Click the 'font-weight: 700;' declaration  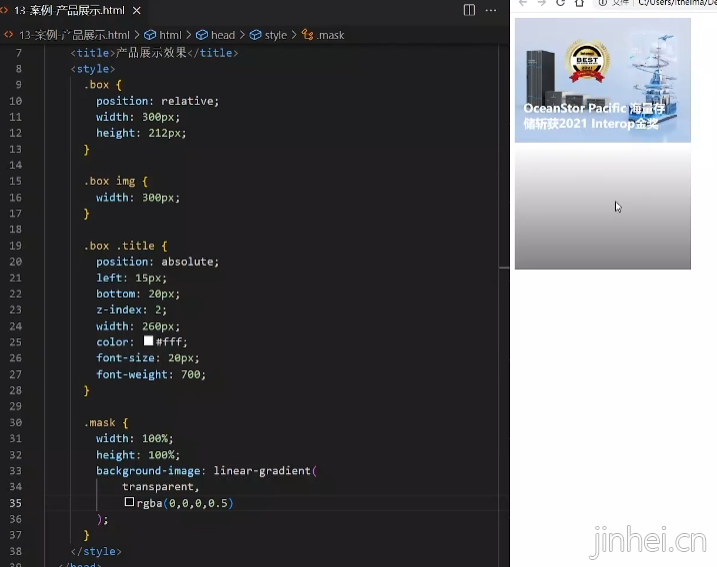(151, 374)
